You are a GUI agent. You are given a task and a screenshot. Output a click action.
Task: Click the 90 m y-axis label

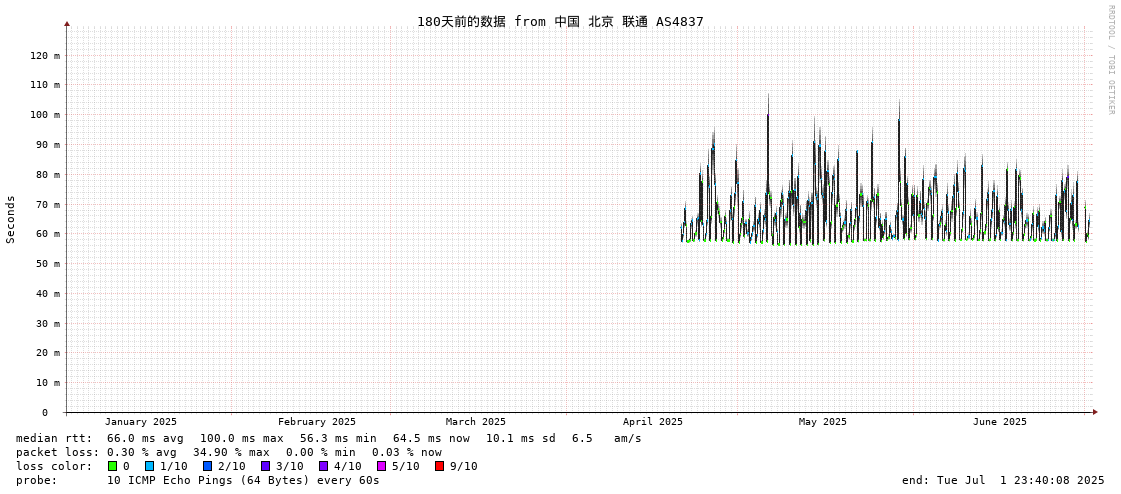49,144
